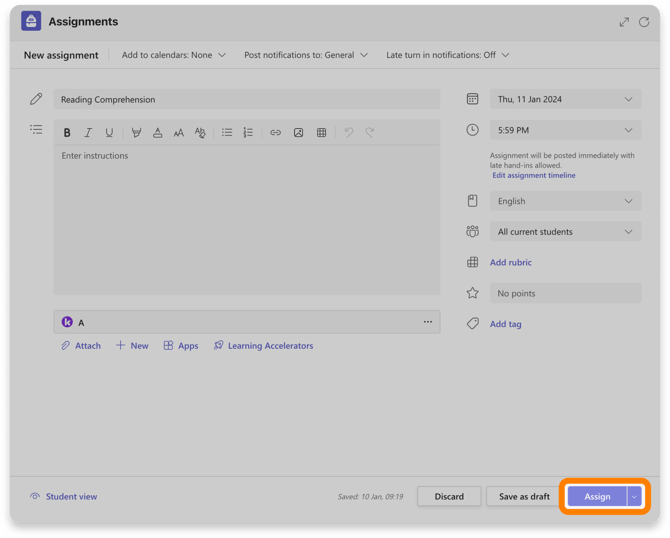Insert a bulleted list

click(227, 132)
